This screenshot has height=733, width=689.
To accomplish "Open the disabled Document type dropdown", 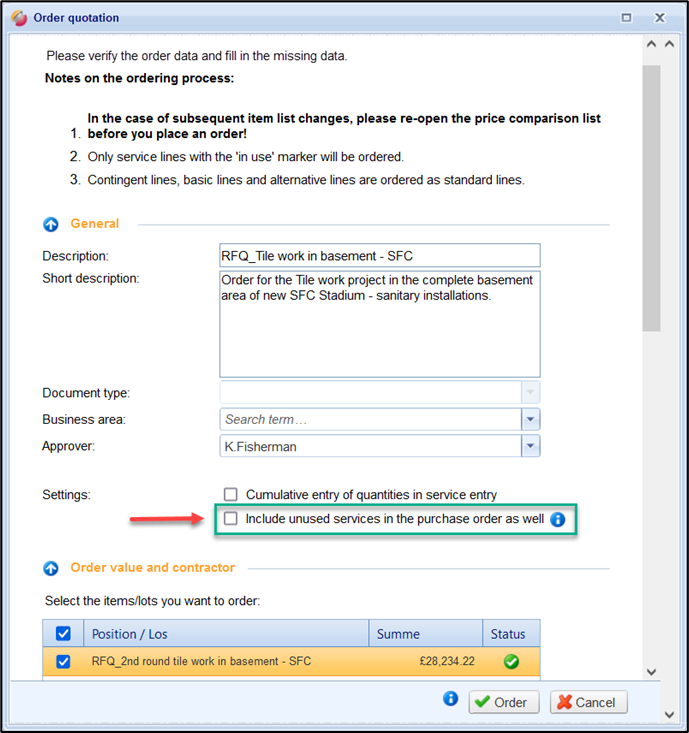I will coord(531,394).
